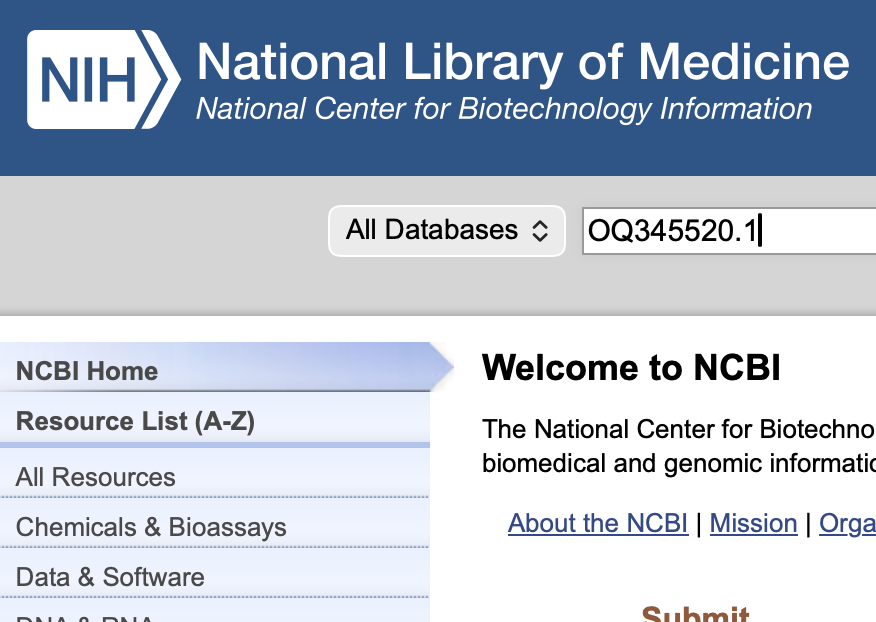Click National Center for Biotechnology Information subtitle
Viewport: 876px width, 622px height.
click(504, 108)
